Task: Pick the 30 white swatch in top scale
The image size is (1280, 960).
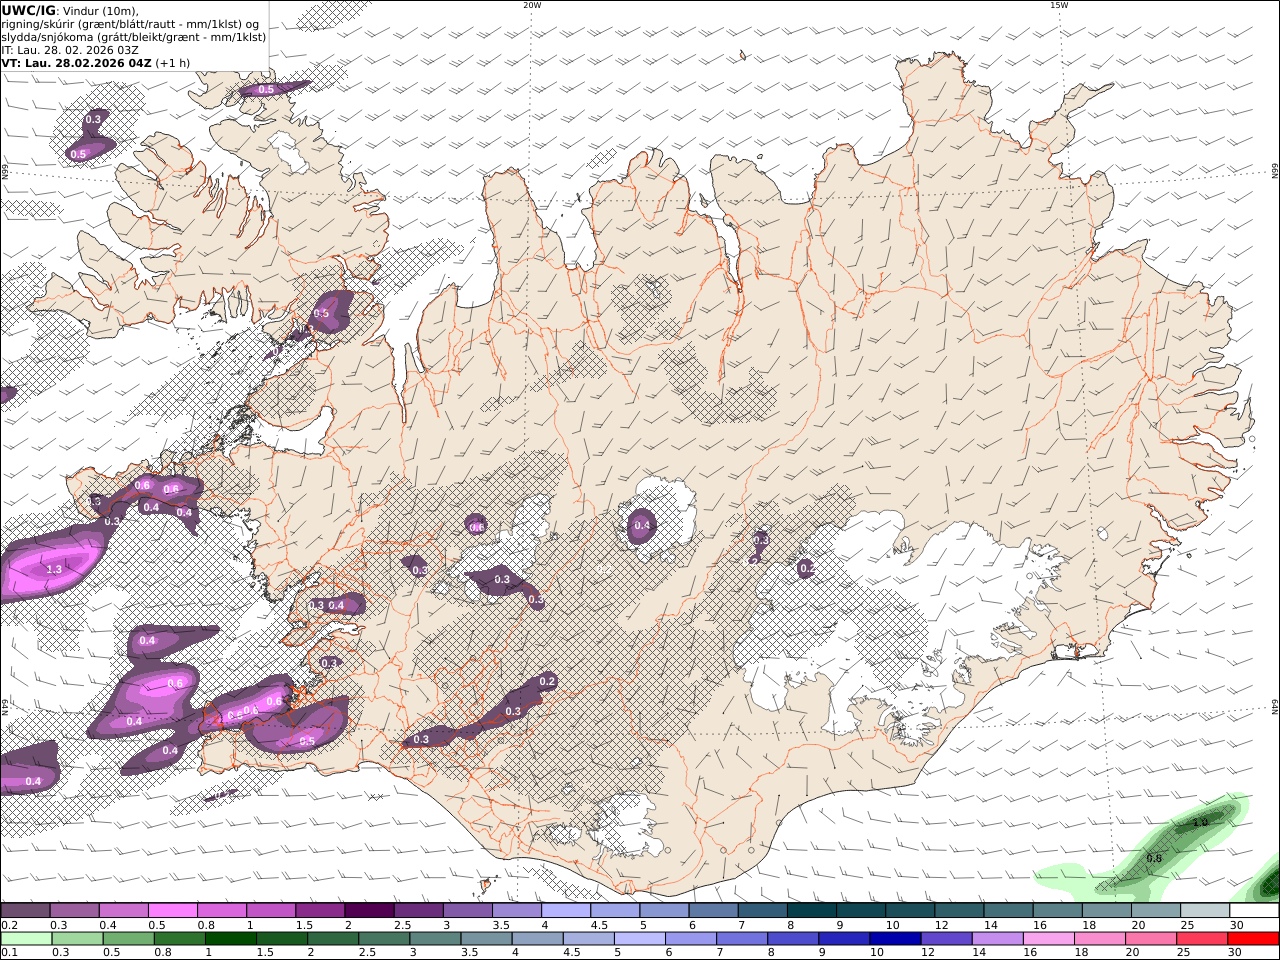Action: pos(1254,910)
